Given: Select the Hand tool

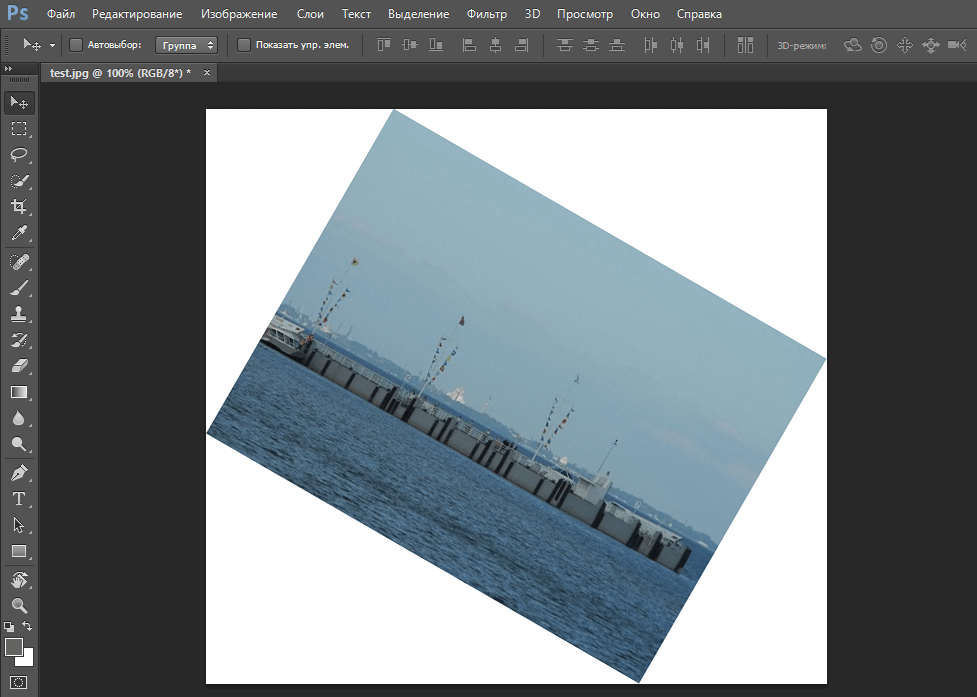Looking at the screenshot, I should (19, 580).
